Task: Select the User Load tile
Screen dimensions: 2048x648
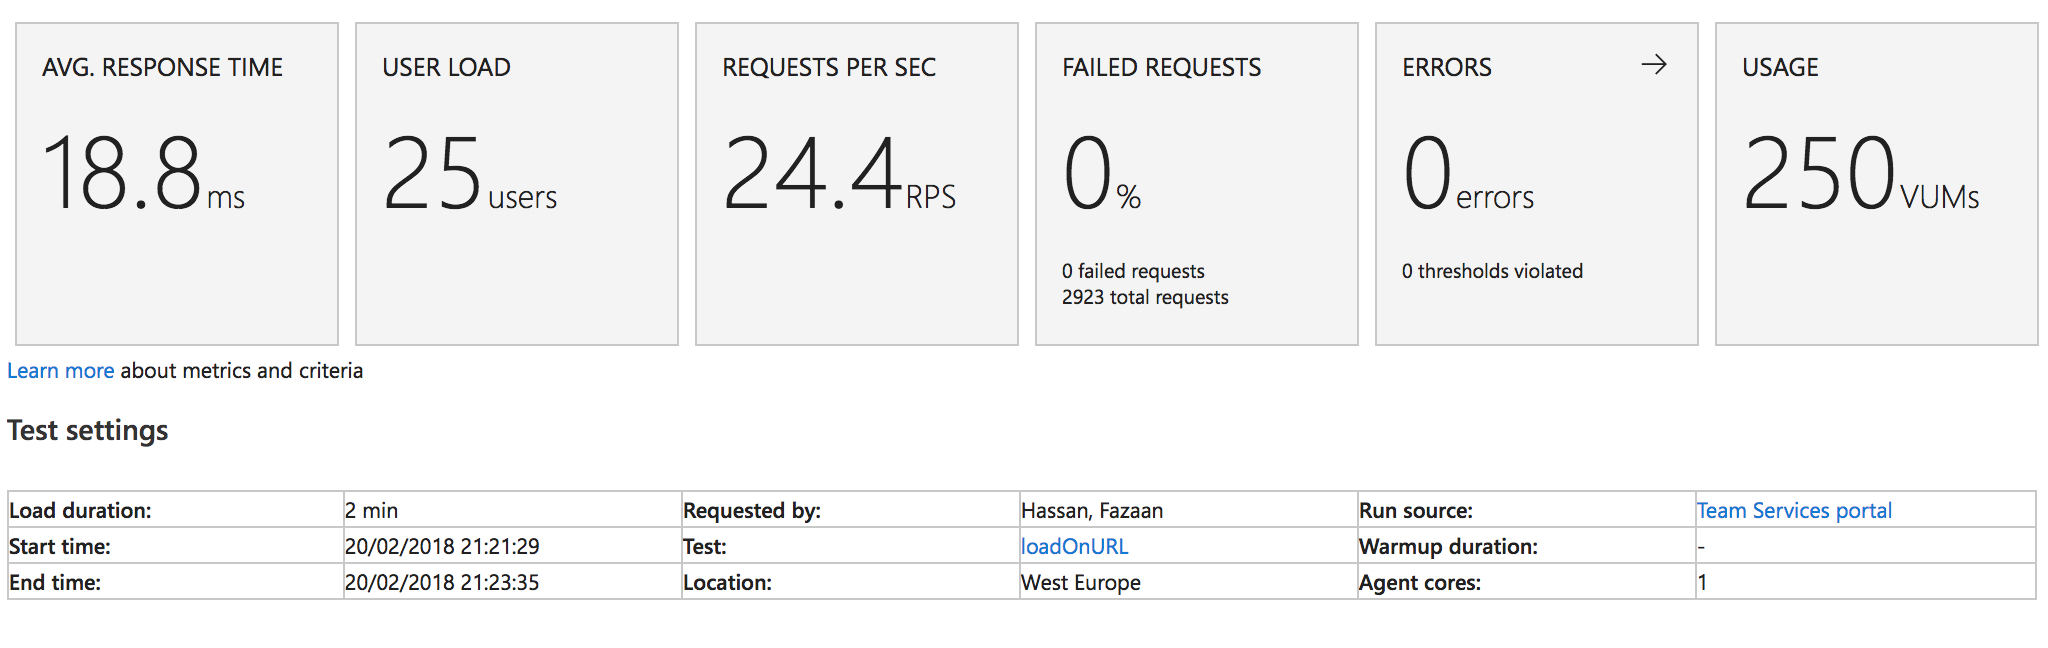Action: (517, 184)
